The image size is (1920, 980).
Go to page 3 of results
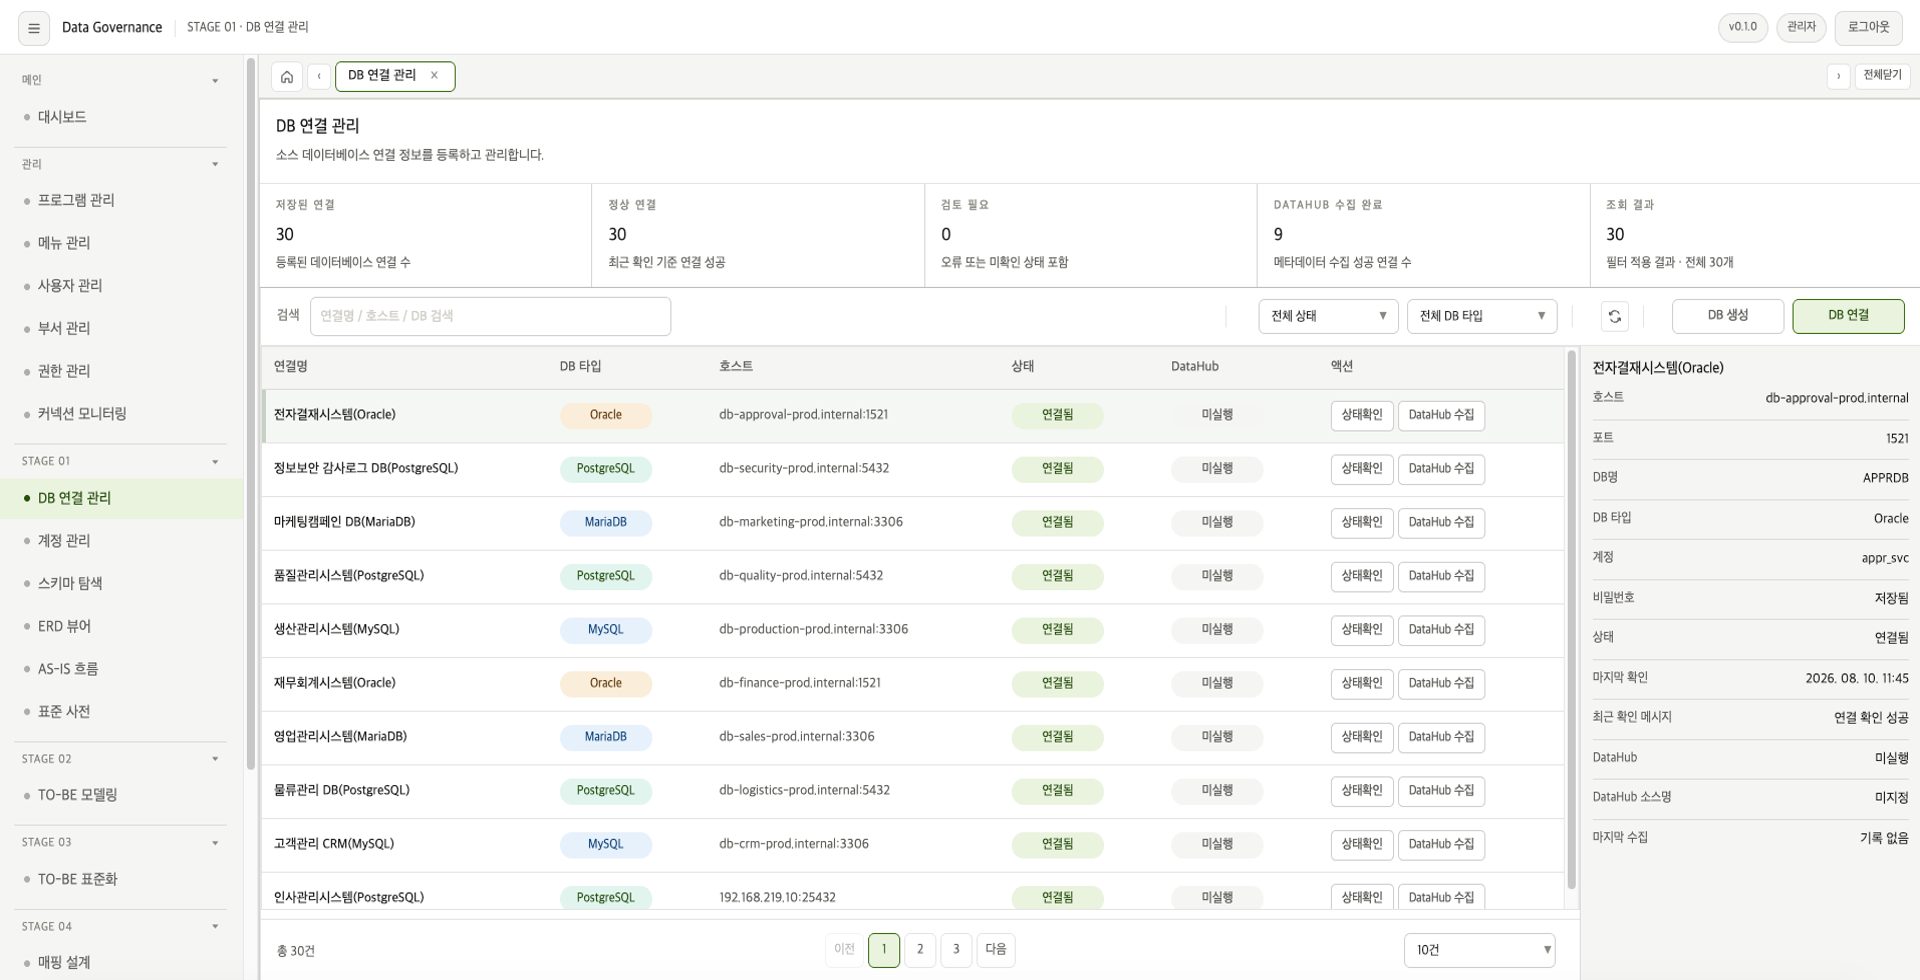[956, 950]
